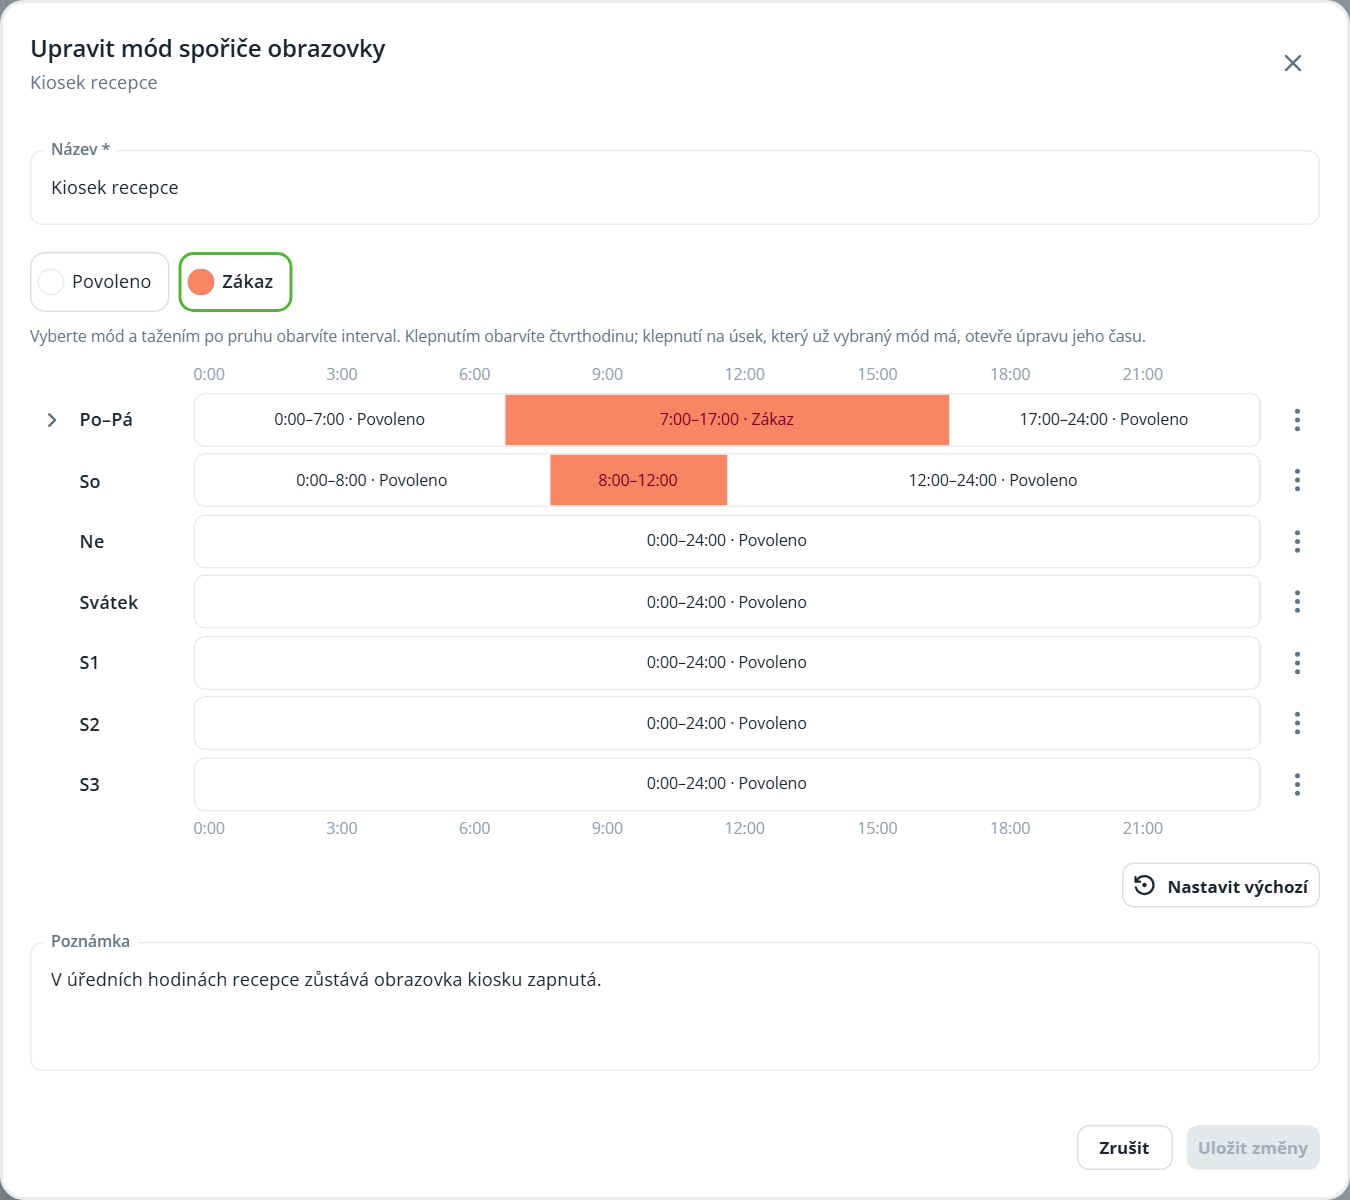Click the So 12:00–24:00 Povoleno segment

point(993,480)
